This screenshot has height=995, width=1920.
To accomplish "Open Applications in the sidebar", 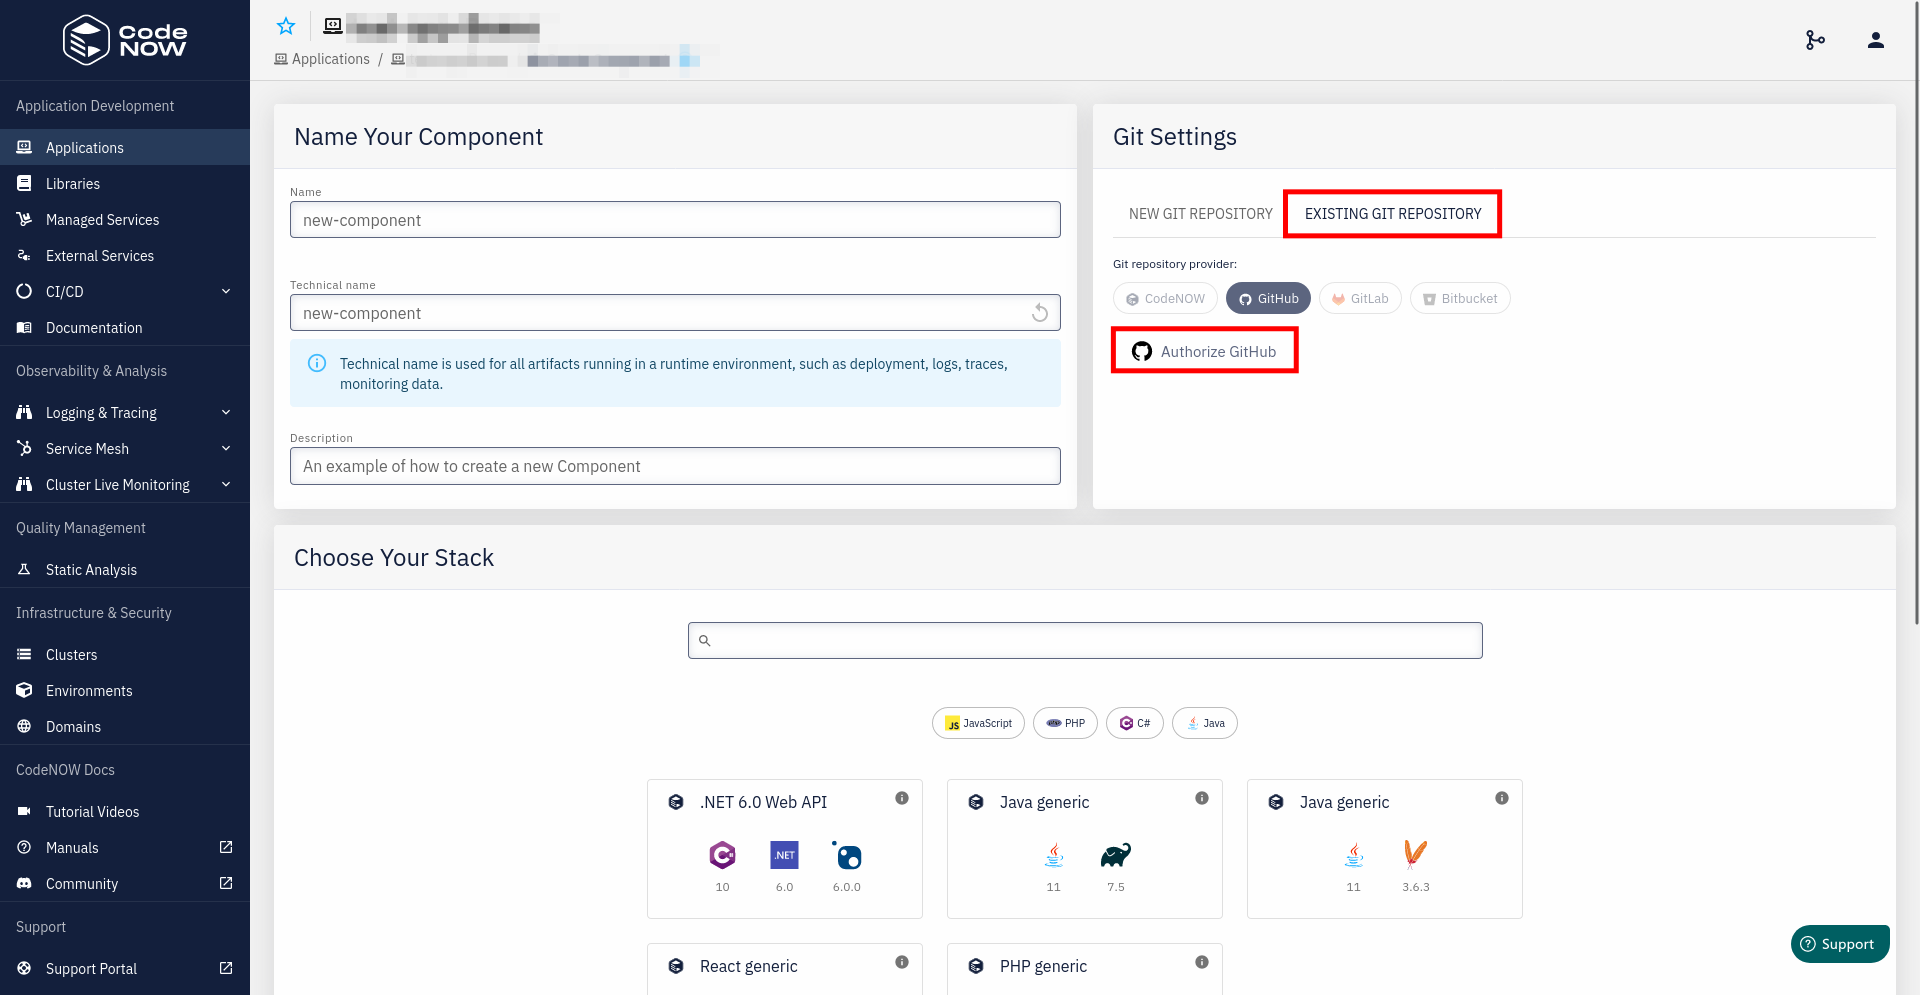I will (125, 147).
